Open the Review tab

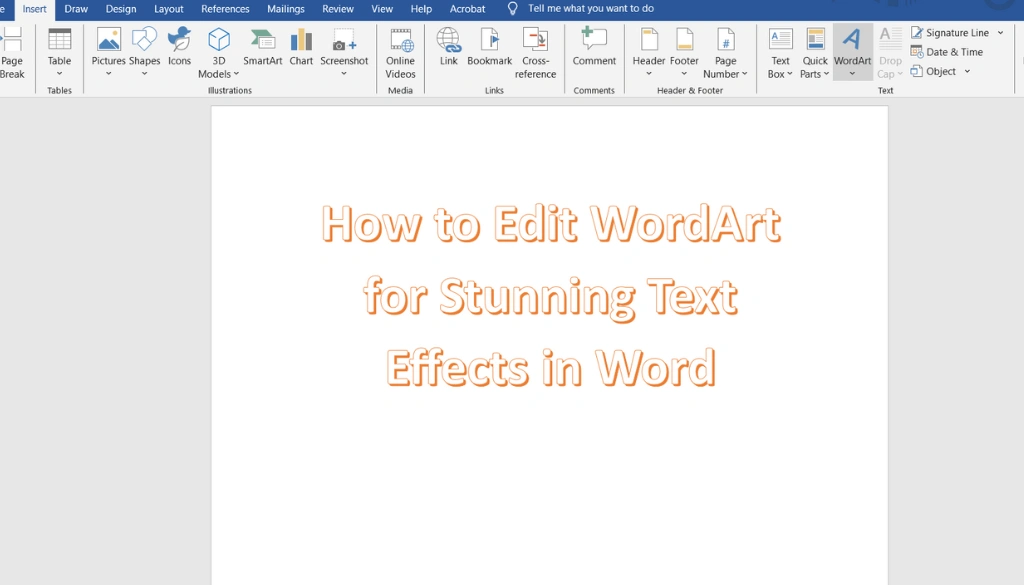tap(338, 9)
